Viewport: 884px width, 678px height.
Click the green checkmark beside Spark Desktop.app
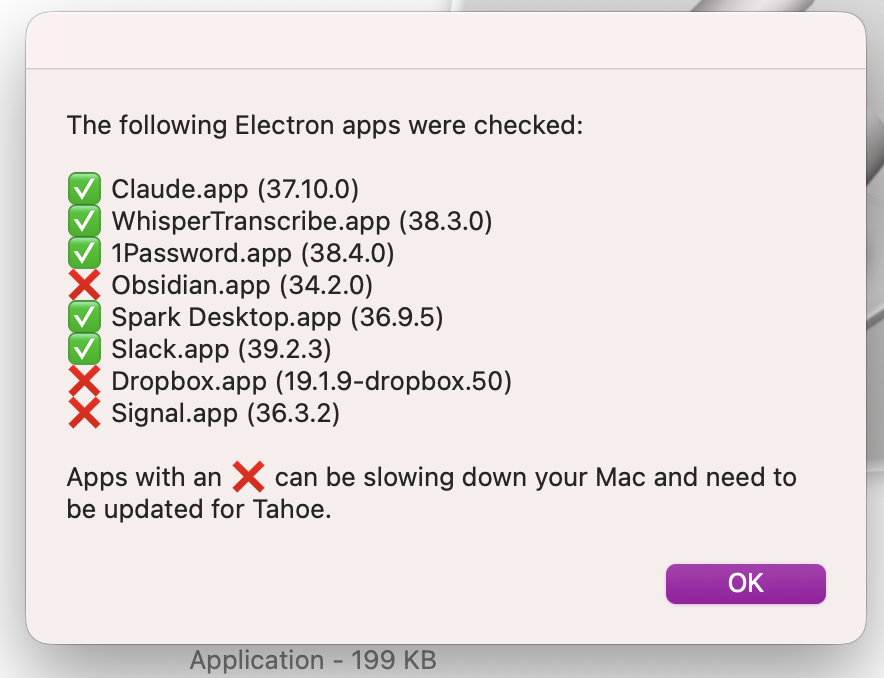[x=84, y=317]
